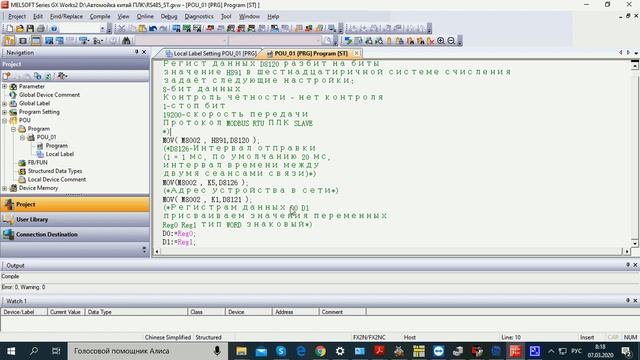The image size is (640, 360).
Task: Select Local Device Comment in the tree
Action: pos(57,180)
